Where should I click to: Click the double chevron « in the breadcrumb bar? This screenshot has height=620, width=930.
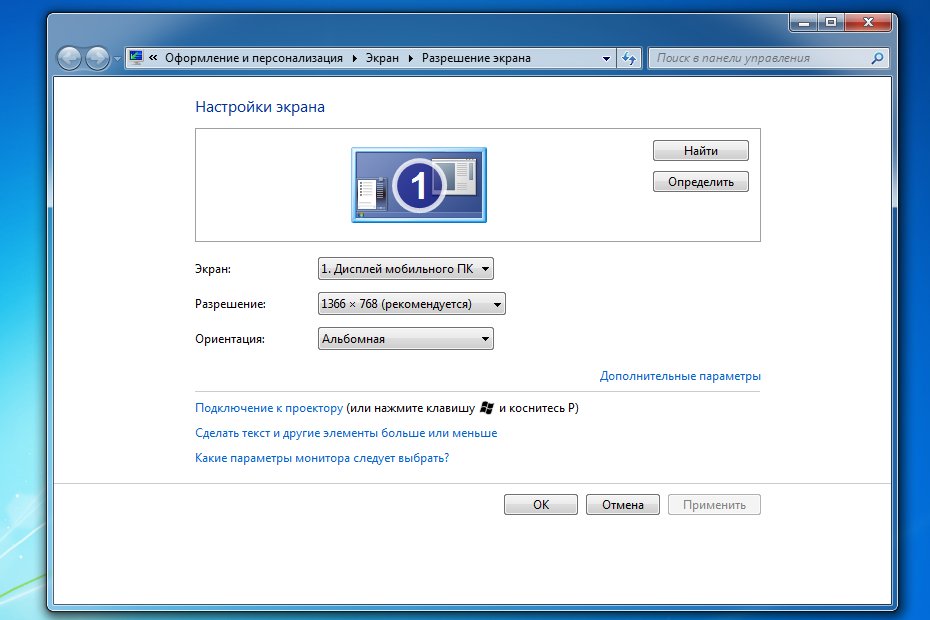[x=153, y=58]
